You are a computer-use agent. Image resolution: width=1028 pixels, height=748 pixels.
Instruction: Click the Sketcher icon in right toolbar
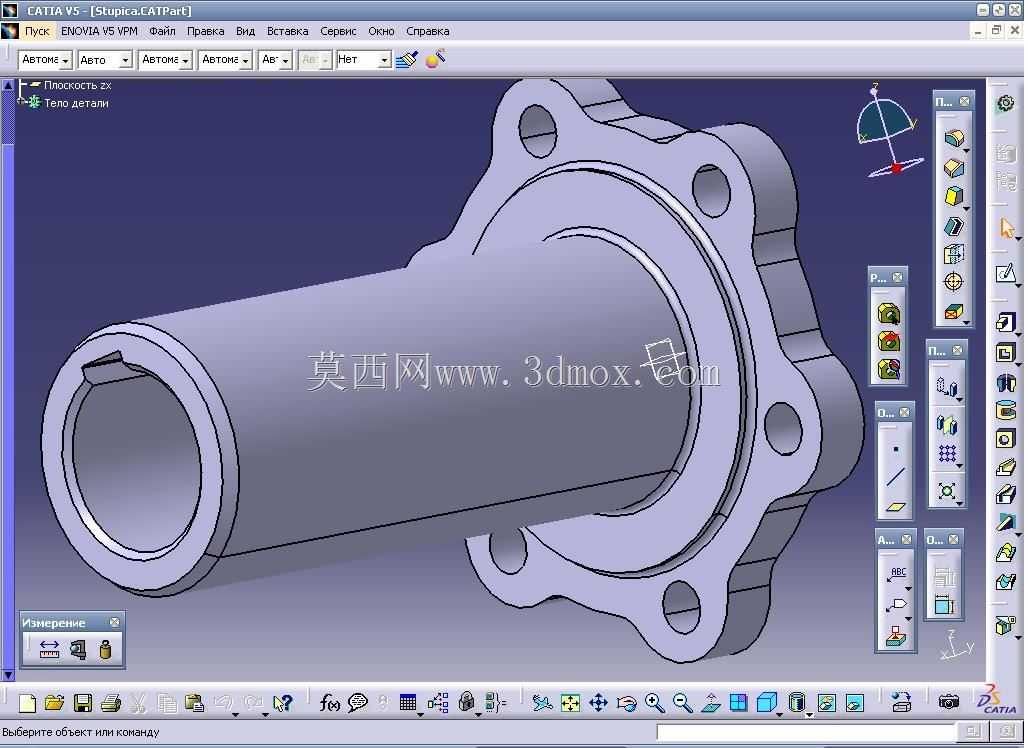click(1006, 273)
